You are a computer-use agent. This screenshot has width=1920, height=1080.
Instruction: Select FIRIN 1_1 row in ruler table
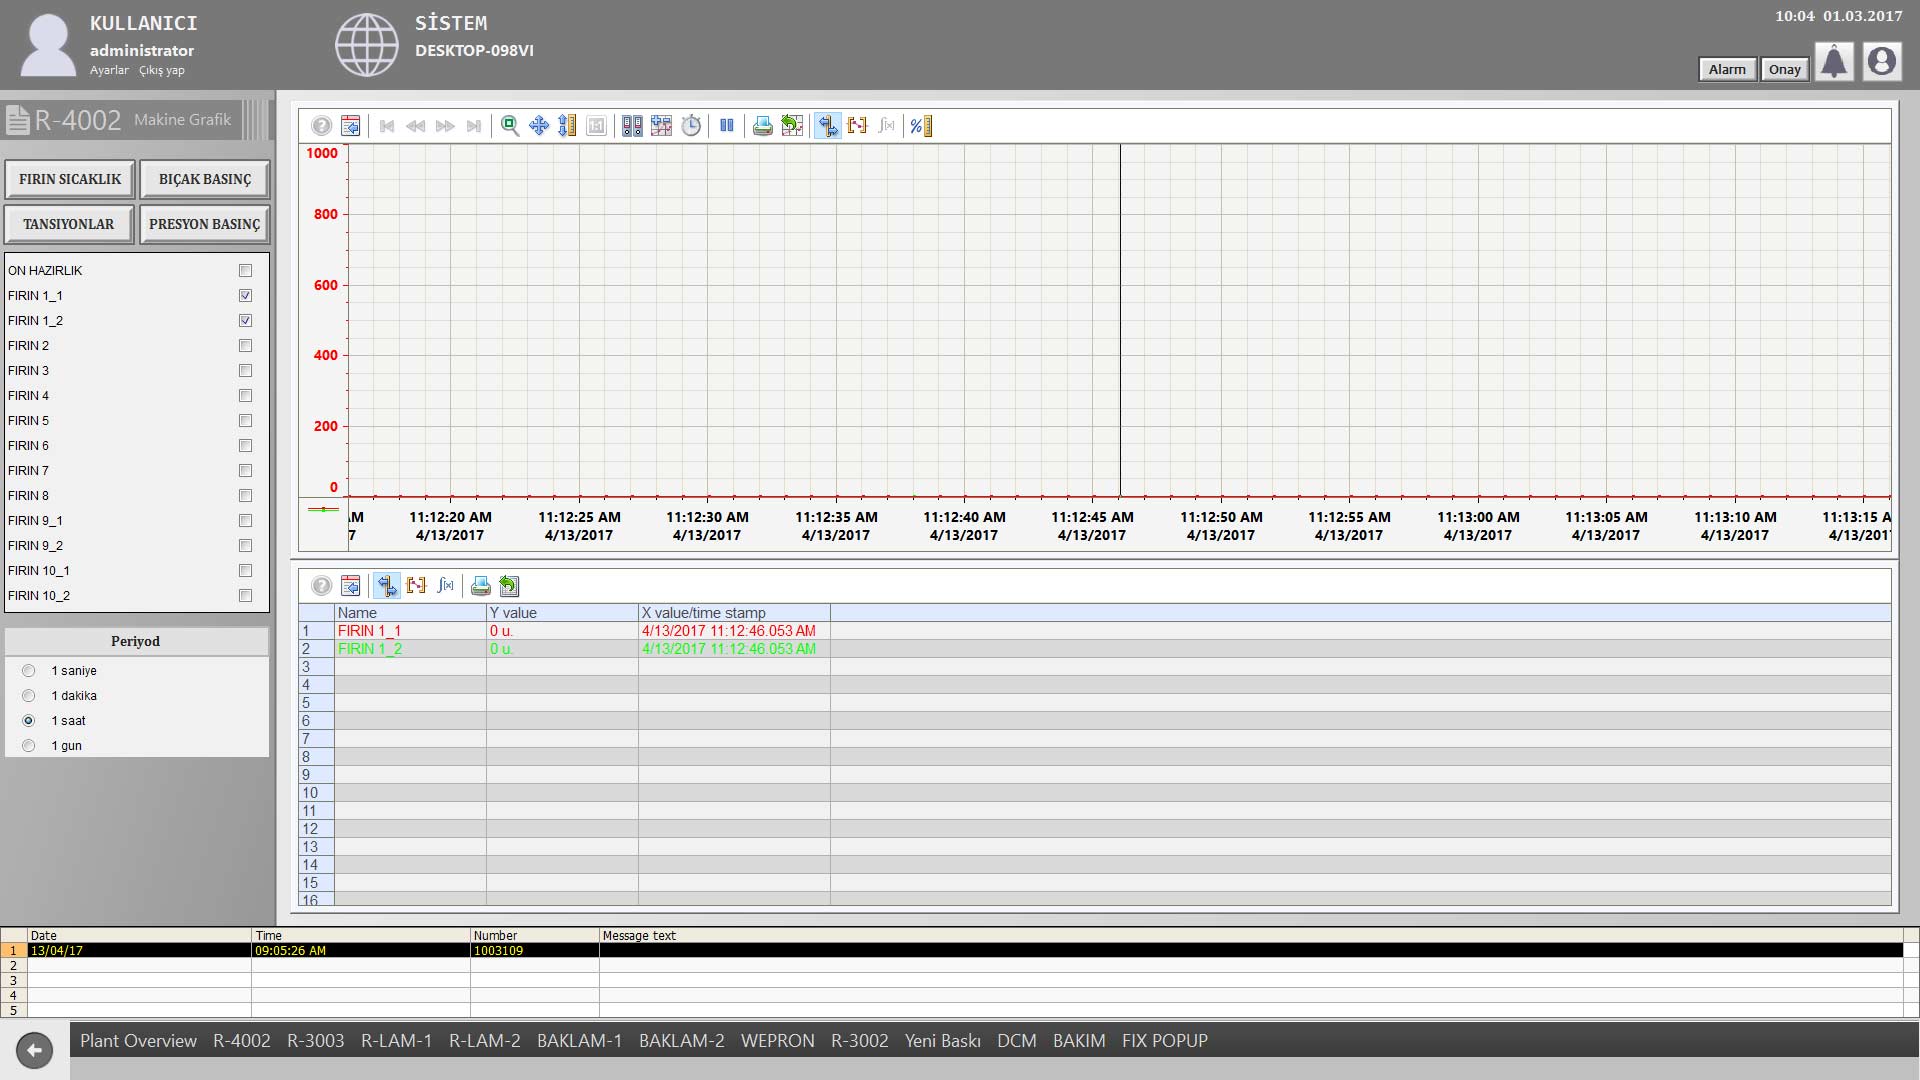[x=1094, y=631]
